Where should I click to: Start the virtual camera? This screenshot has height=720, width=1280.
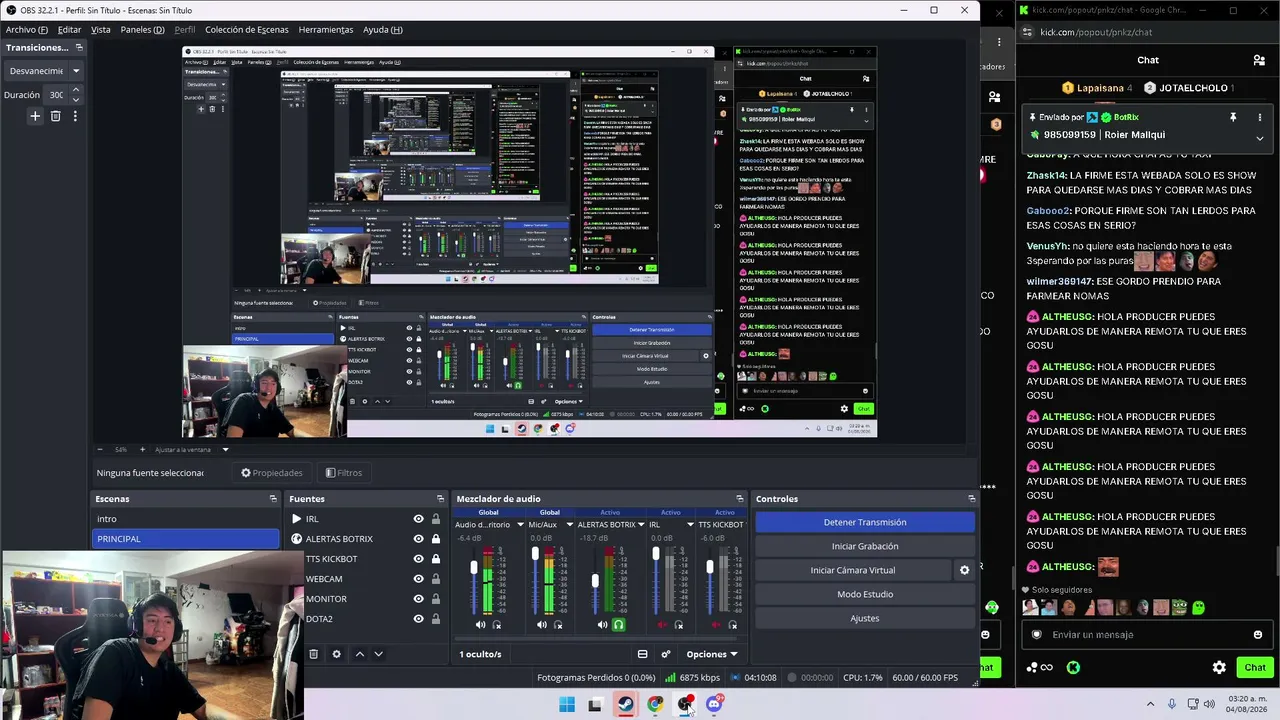pos(853,570)
